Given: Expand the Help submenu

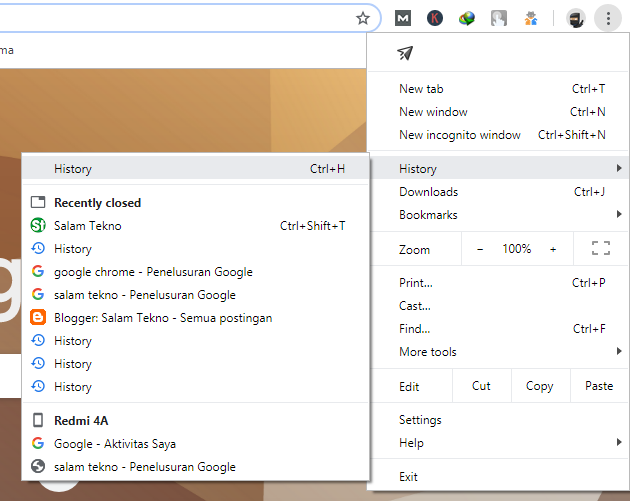Looking at the screenshot, I should pyautogui.click(x=498, y=443).
